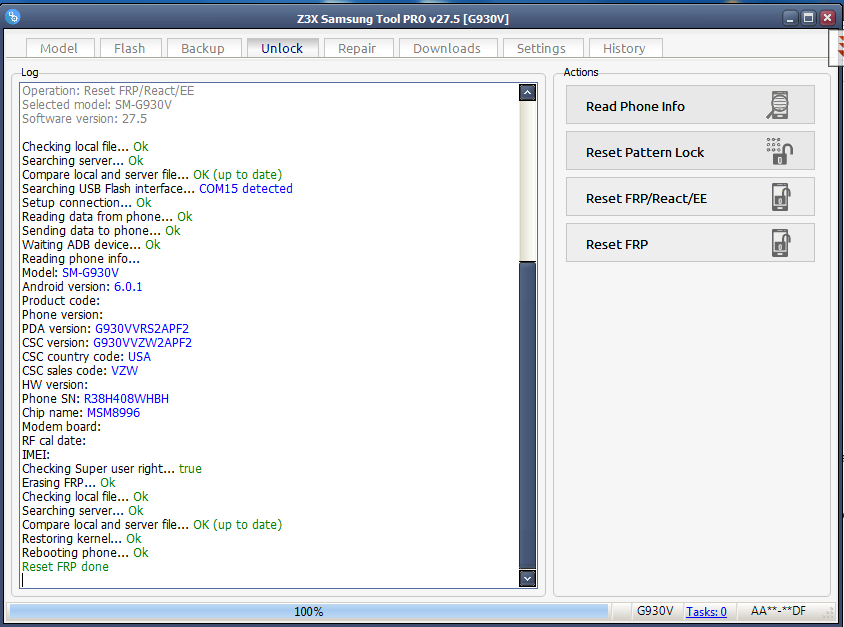This screenshot has width=844, height=627.
Task: Open the Tasks: 0 link
Action: click(x=706, y=611)
